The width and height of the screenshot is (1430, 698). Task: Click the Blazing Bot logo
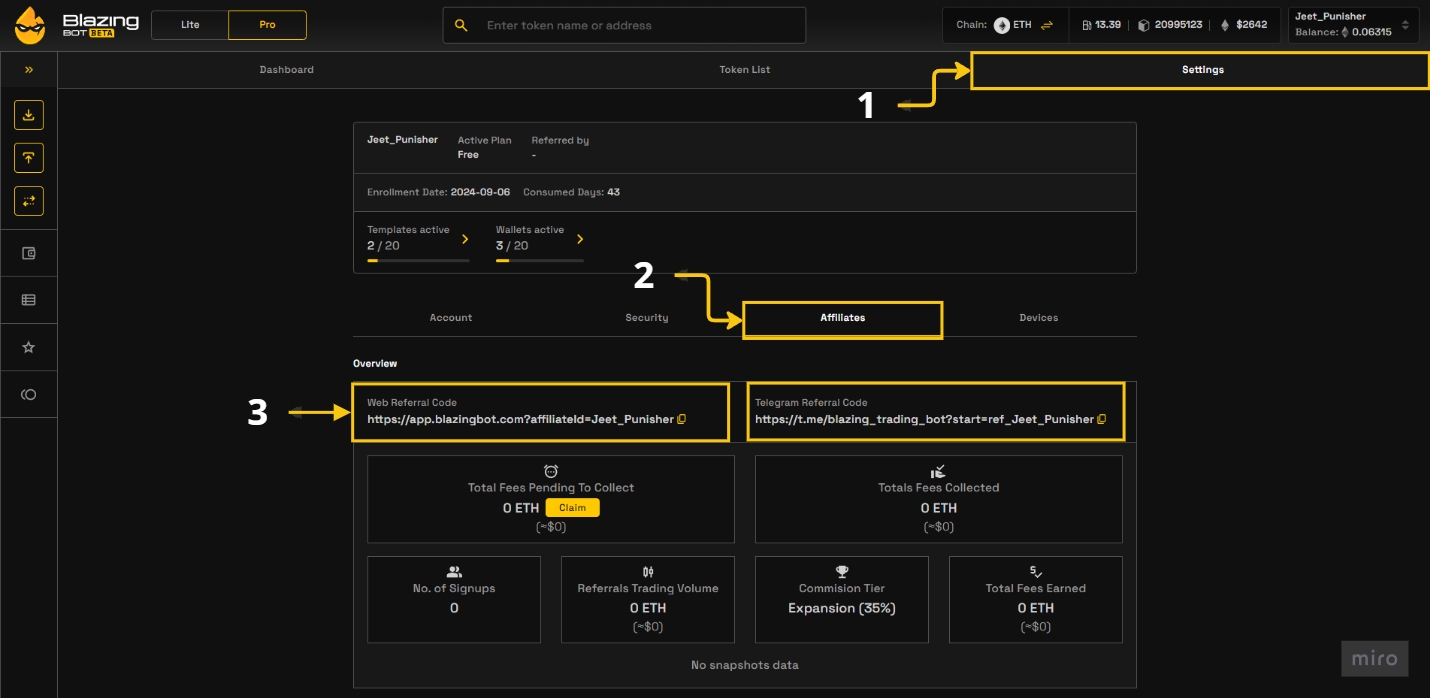click(x=76, y=25)
